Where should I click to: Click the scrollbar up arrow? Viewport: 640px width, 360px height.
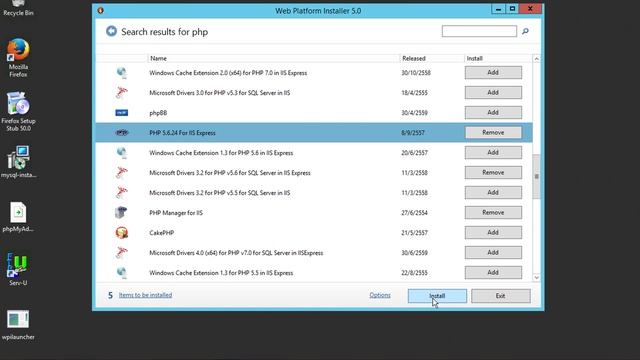pyautogui.click(x=537, y=59)
